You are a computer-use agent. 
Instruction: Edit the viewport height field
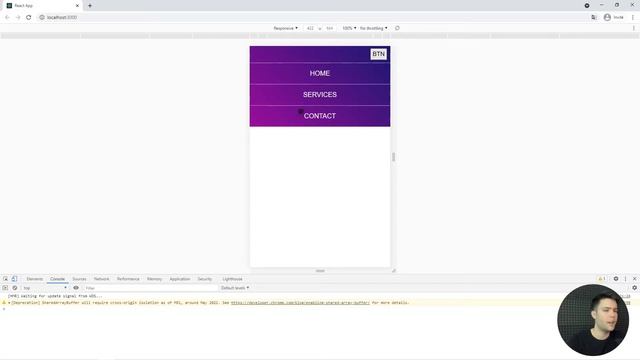329,28
